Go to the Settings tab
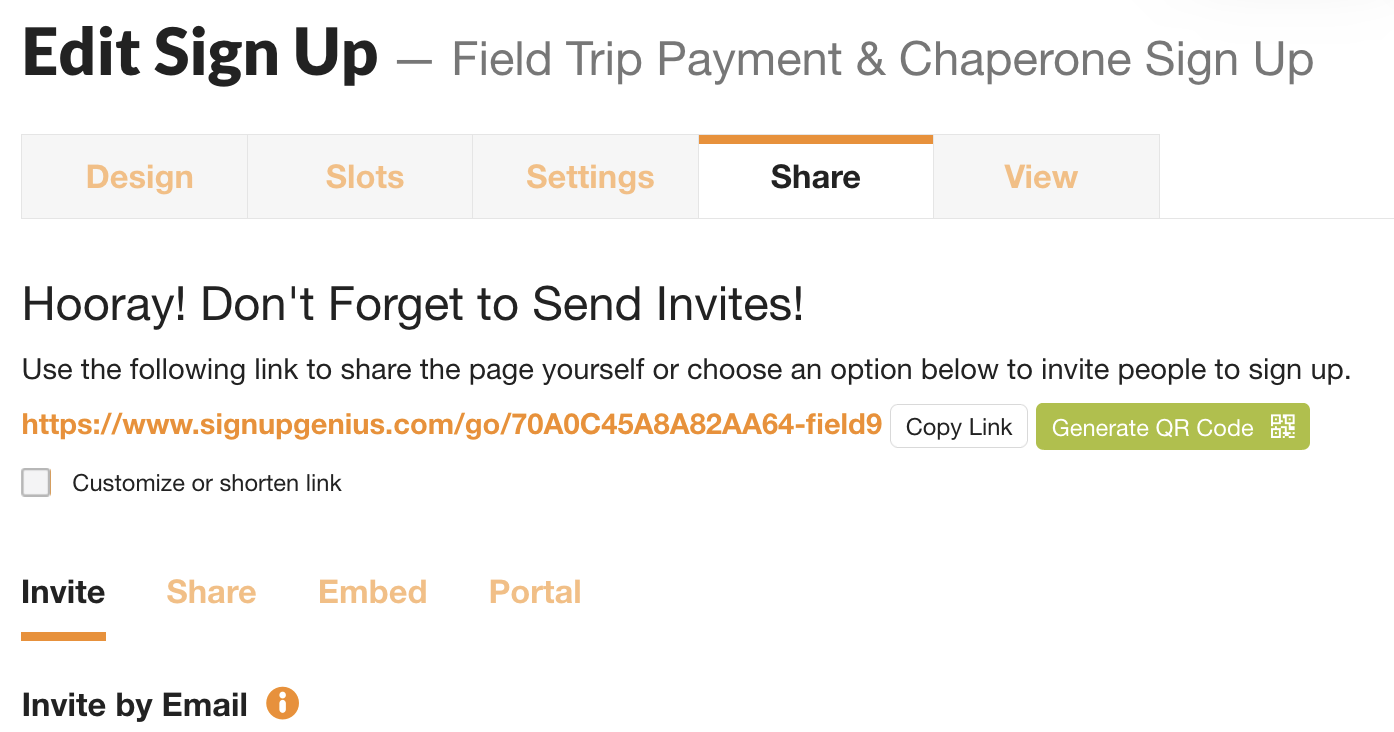 click(x=589, y=176)
